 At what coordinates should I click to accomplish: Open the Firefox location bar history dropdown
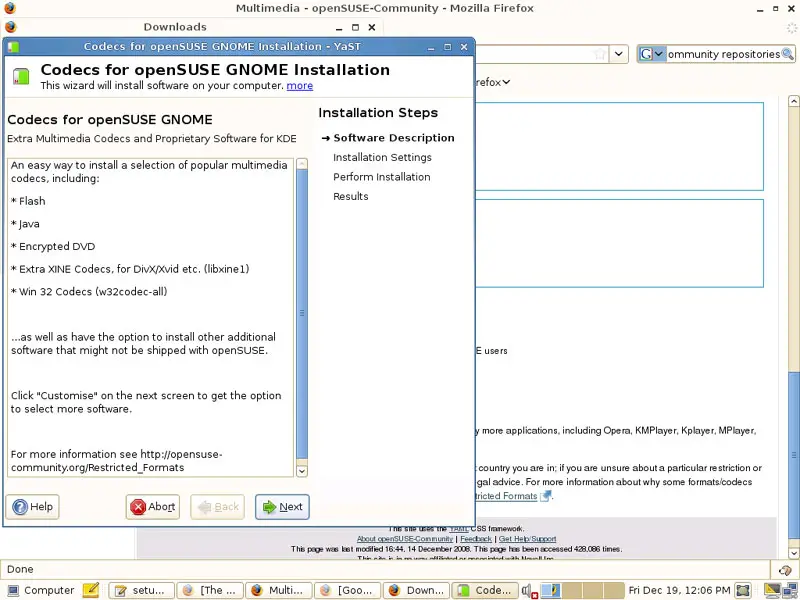618,54
